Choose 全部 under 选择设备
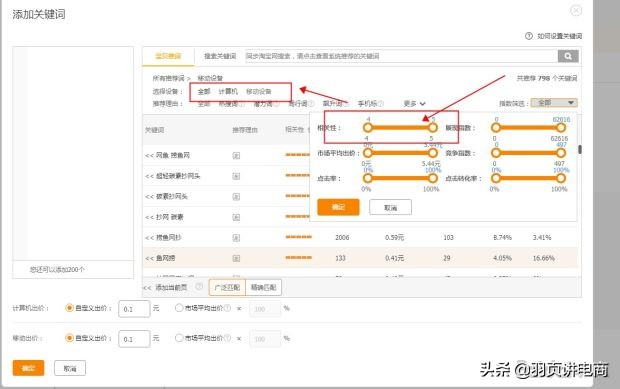The height and width of the screenshot is (389, 620). point(204,92)
